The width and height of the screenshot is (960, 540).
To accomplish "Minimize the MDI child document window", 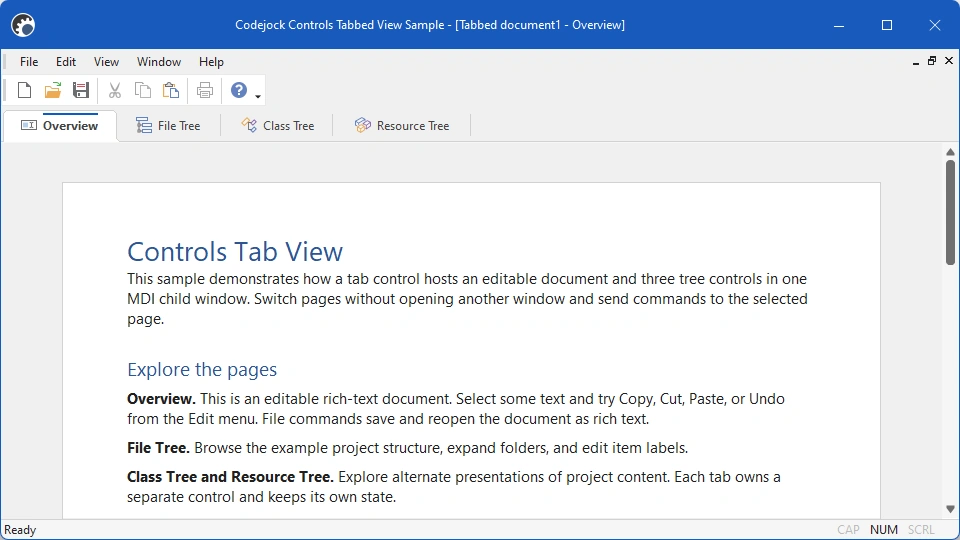I will 916,61.
